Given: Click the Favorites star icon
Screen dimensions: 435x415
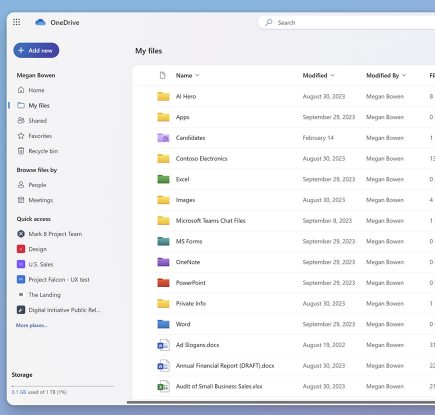Looking at the screenshot, I should point(21,136).
